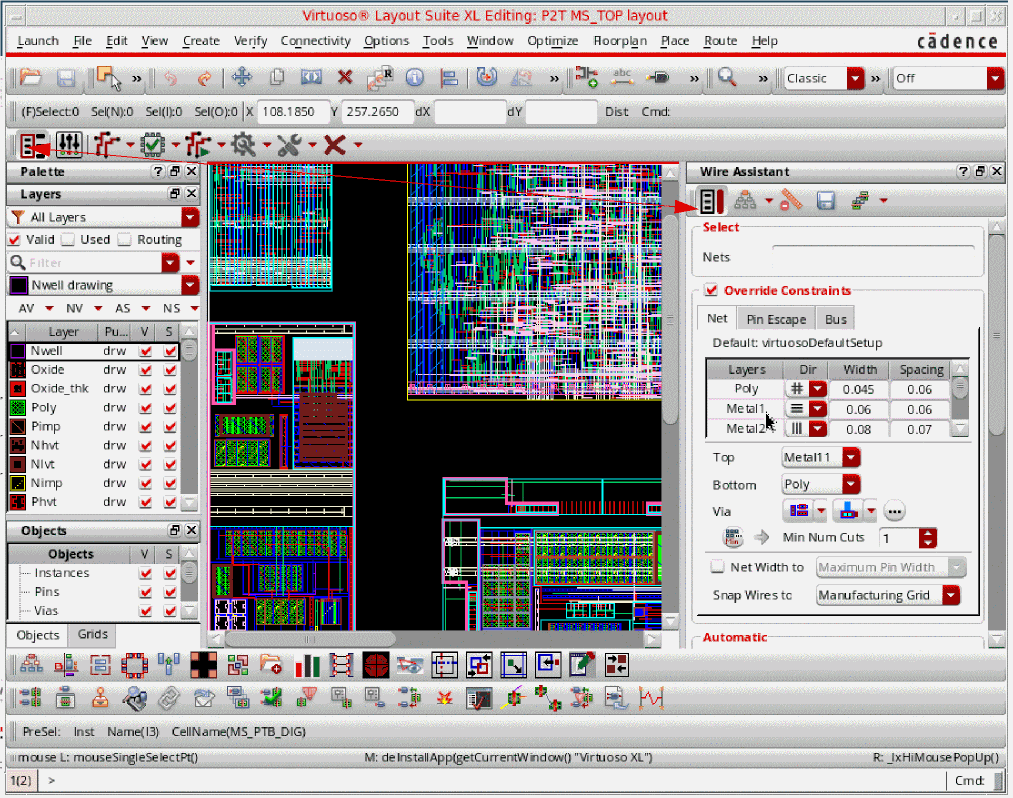Click the black cross pad icon in bottom toolbar

pos(204,665)
